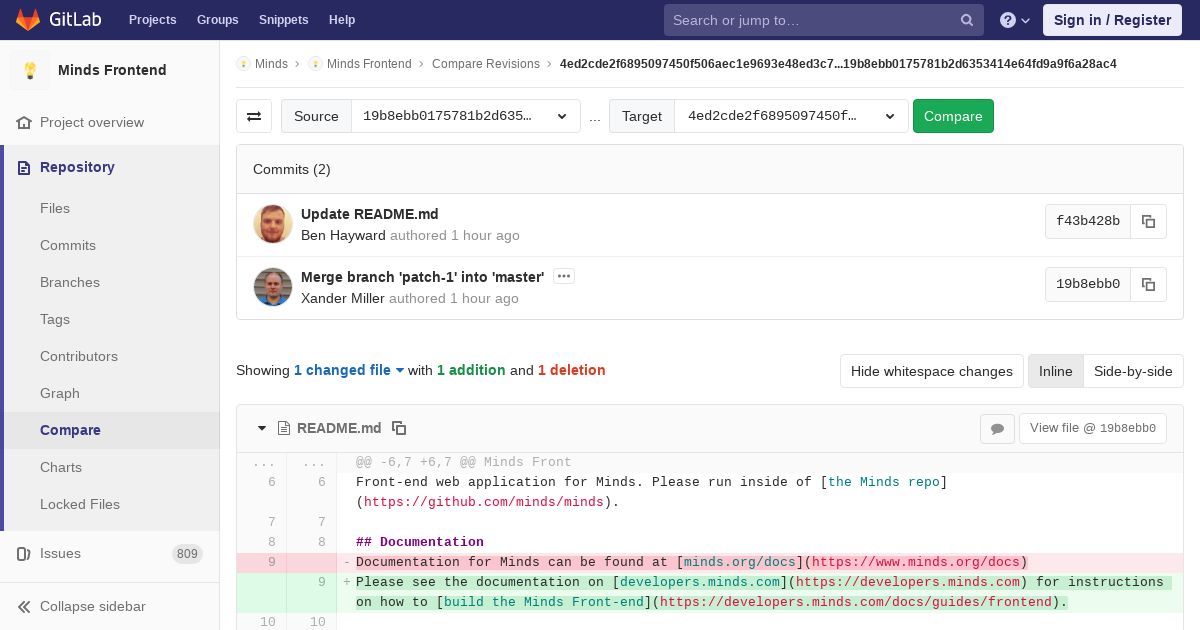Open Charts in sidebar
The image size is (1200, 630).
61,467
